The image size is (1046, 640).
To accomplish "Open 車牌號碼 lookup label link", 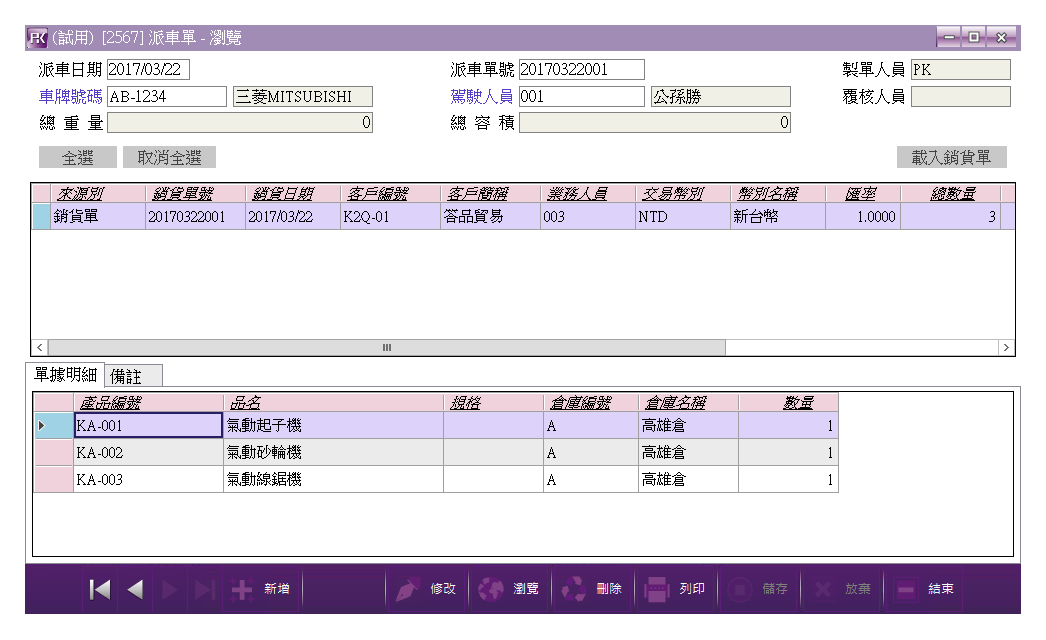I will pyautogui.click(x=70, y=97).
